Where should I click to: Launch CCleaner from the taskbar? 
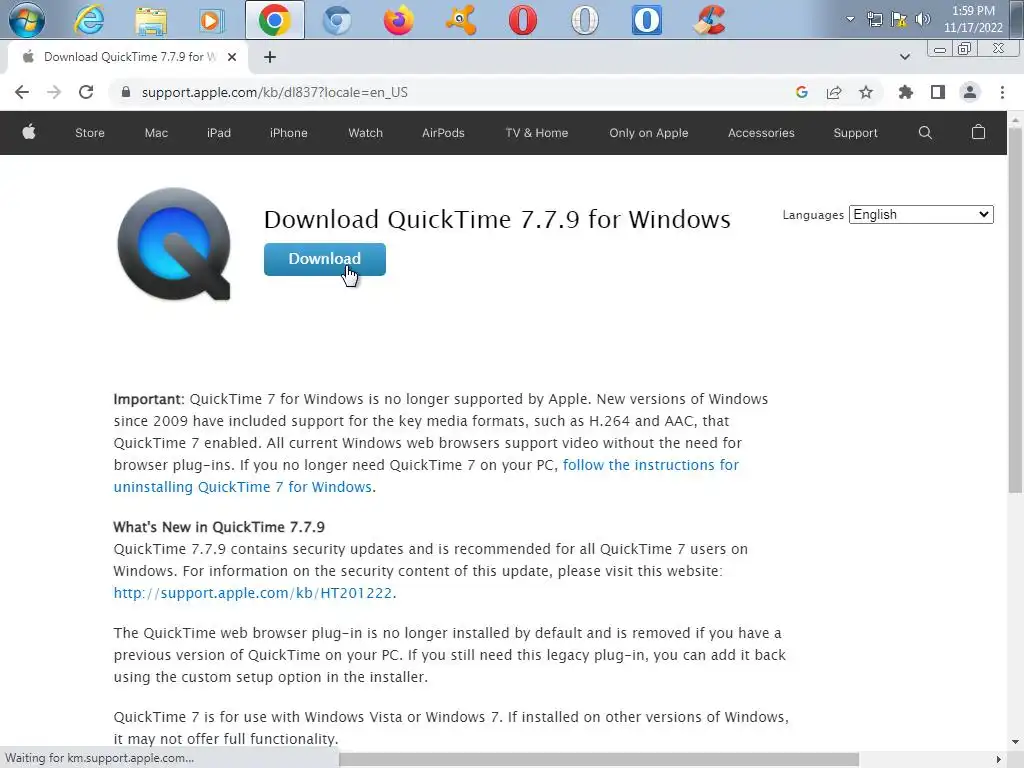tap(709, 20)
